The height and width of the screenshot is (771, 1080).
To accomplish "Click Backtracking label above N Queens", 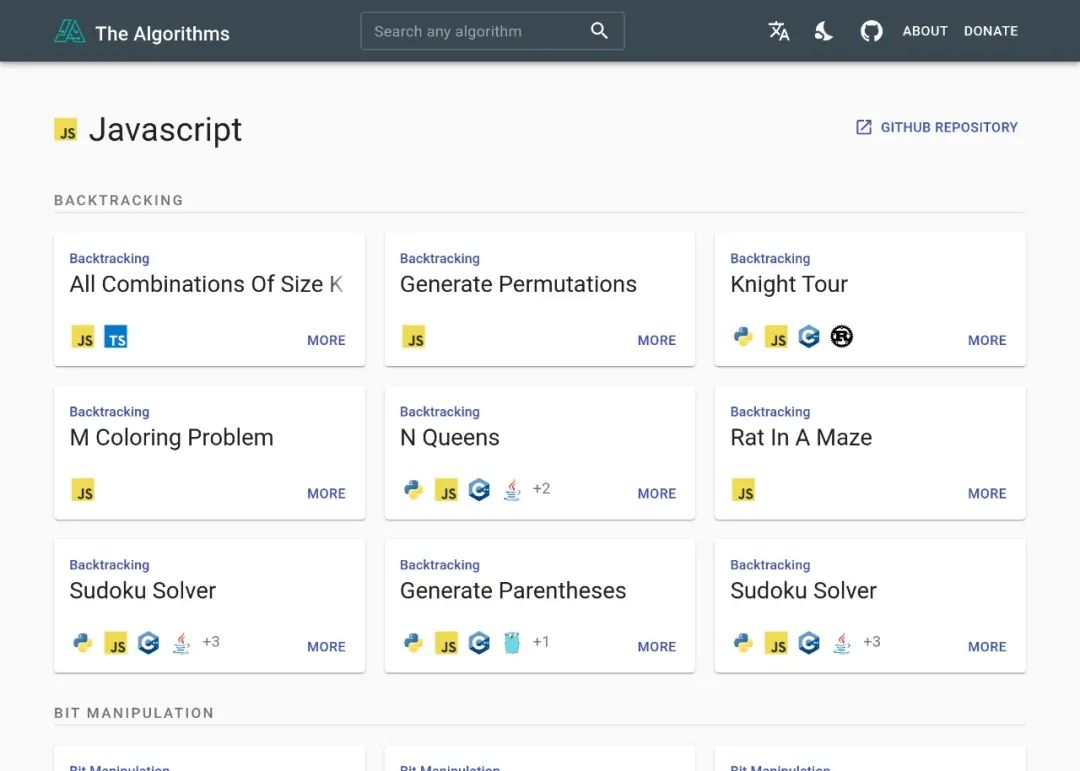I will pos(439,411).
